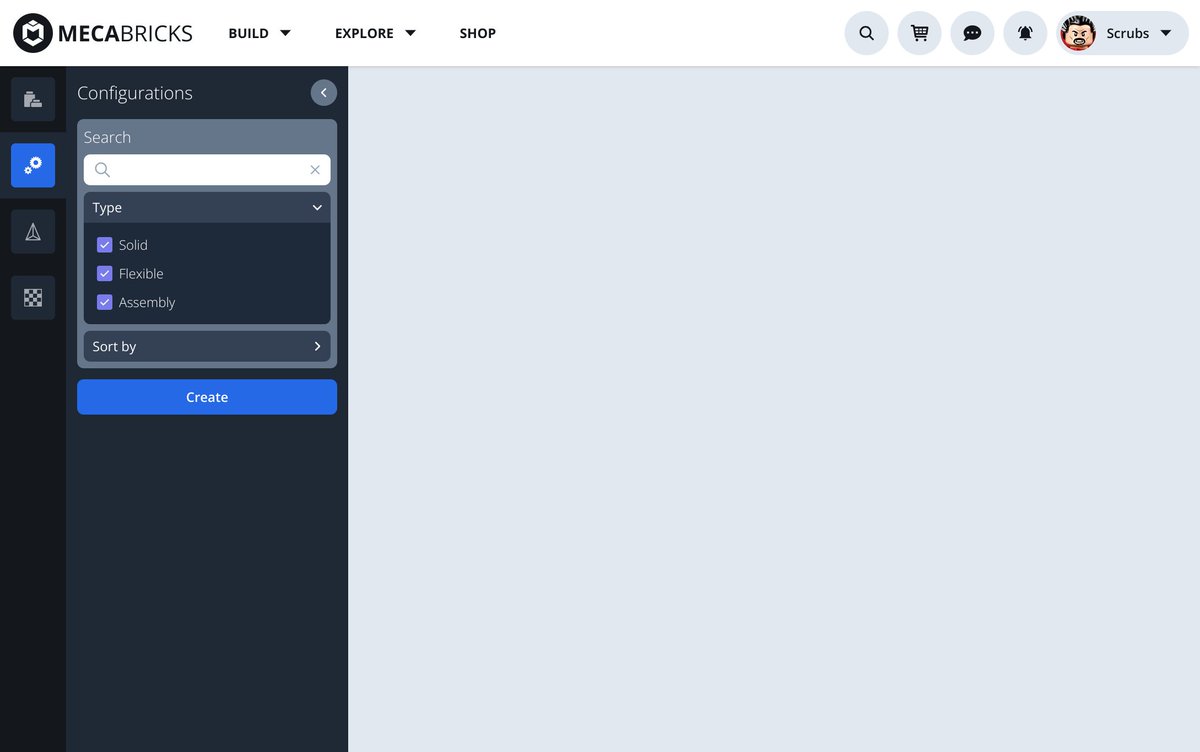The height and width of the screenshot is (752, 1200).
Task: Collapse the Configurations panel arrow
Action: (x=324, y=92)
